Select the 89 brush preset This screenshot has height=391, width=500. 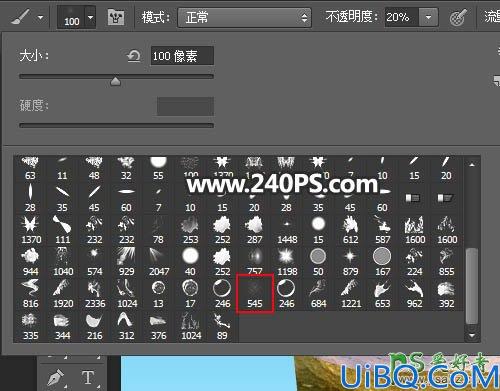click(222, 326)
